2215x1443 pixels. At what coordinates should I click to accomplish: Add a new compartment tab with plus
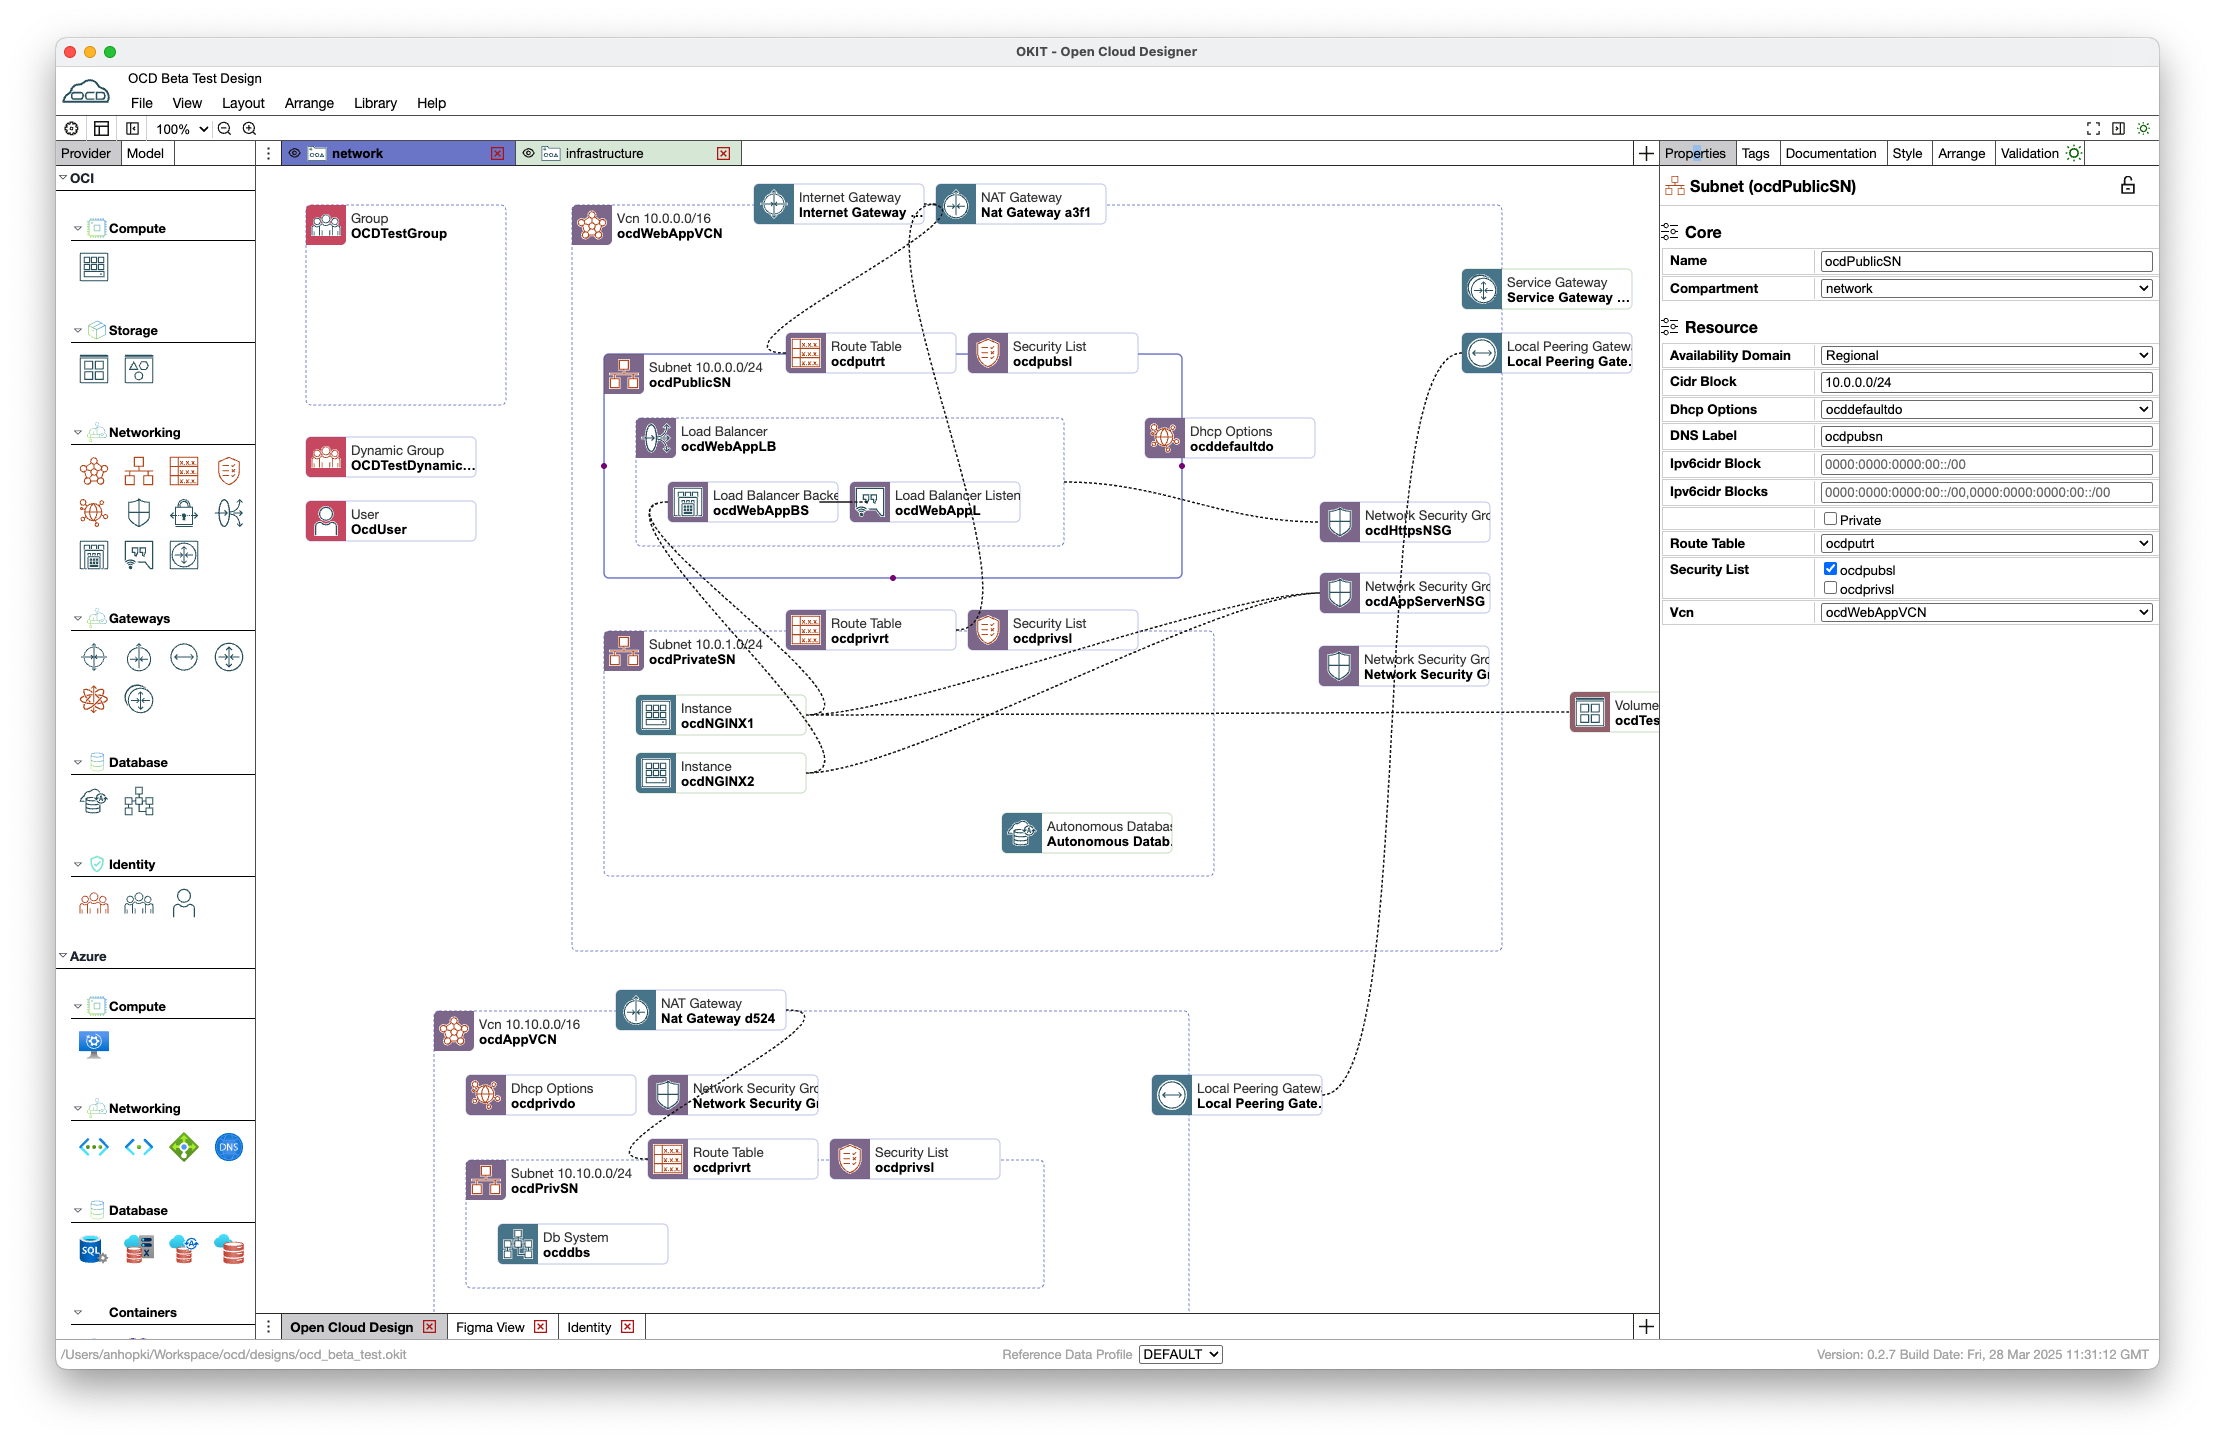[x=1646, y=153]
